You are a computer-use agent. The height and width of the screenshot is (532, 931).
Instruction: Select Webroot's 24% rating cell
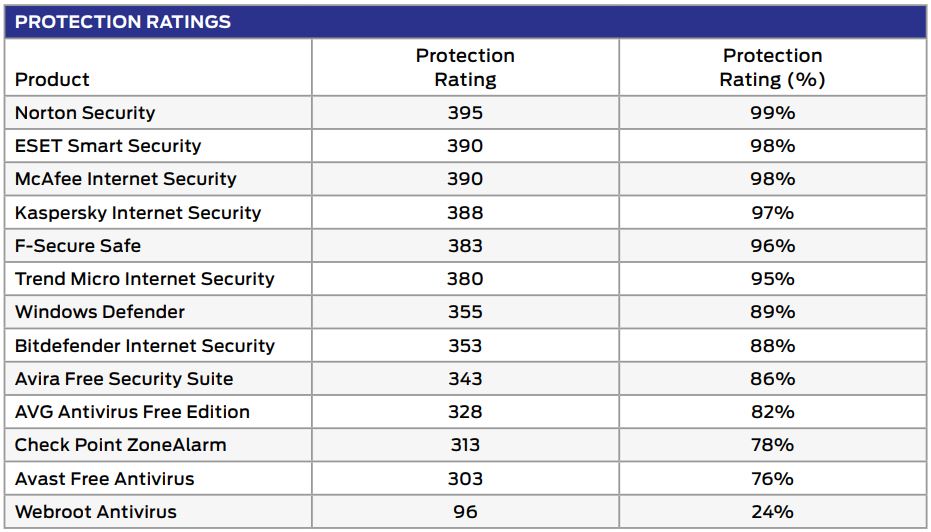[772, 512]
